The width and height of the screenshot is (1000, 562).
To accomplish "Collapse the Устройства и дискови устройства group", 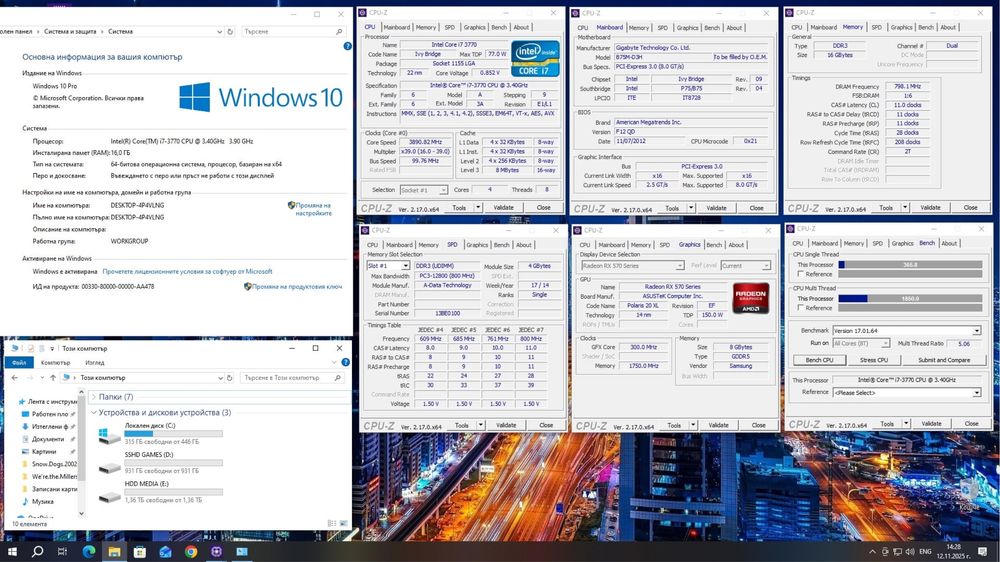I will [94, 413].
